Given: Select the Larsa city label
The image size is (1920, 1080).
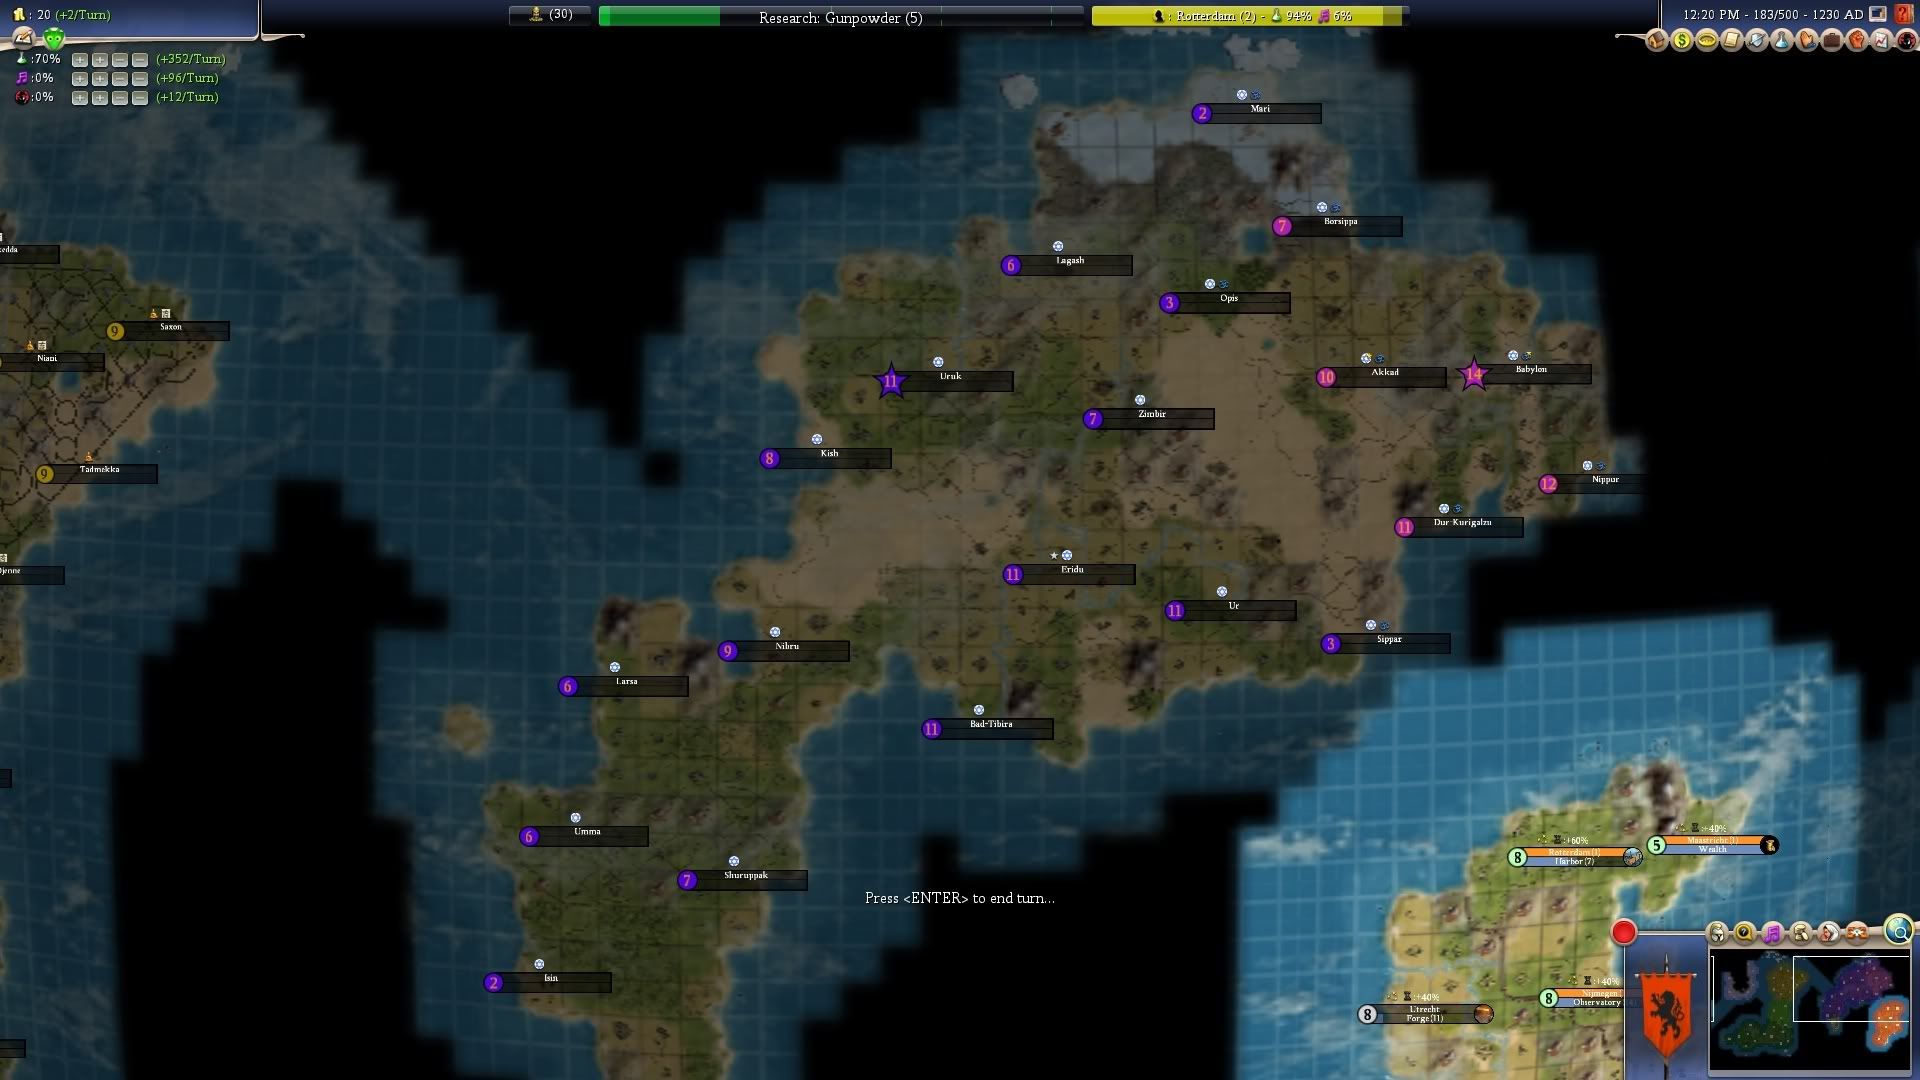Looking at the screenshot, I should [623, 686].
